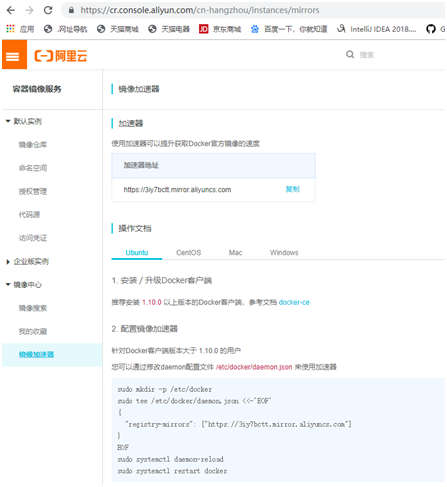
Task: Click the 加速器地址 table header
Action: click(213, 165)
